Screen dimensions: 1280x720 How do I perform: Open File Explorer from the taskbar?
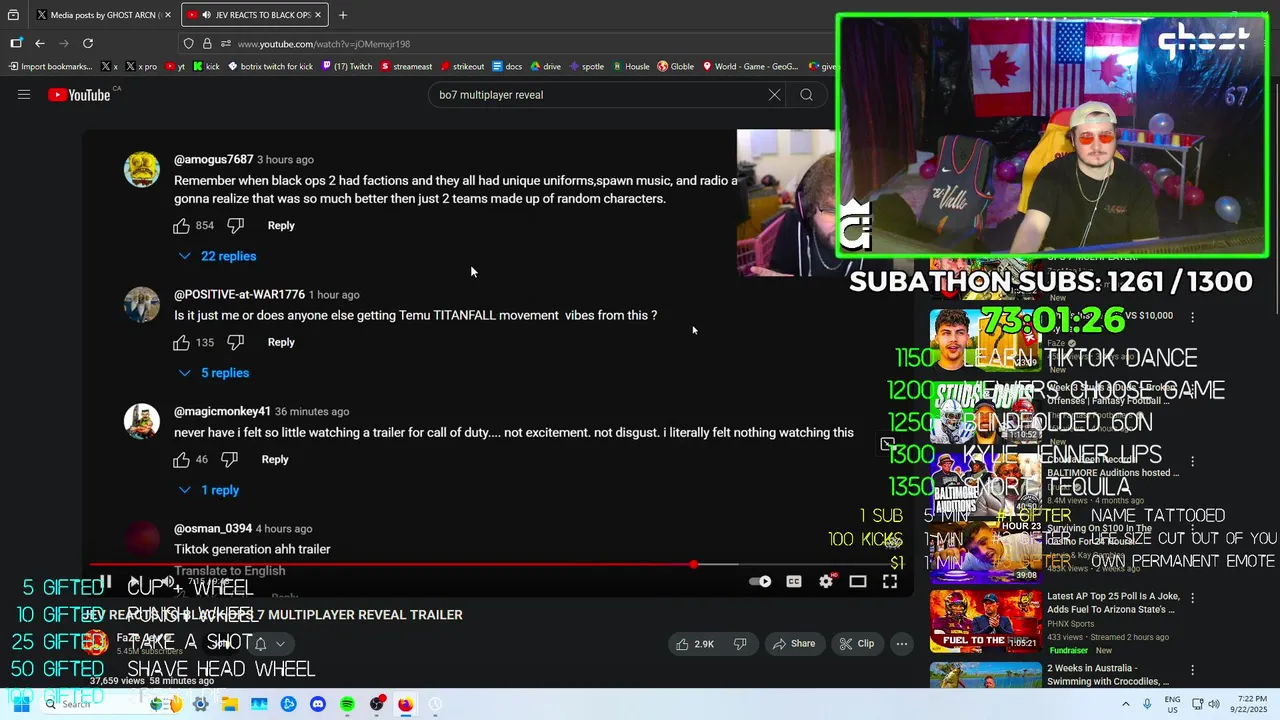230,704
